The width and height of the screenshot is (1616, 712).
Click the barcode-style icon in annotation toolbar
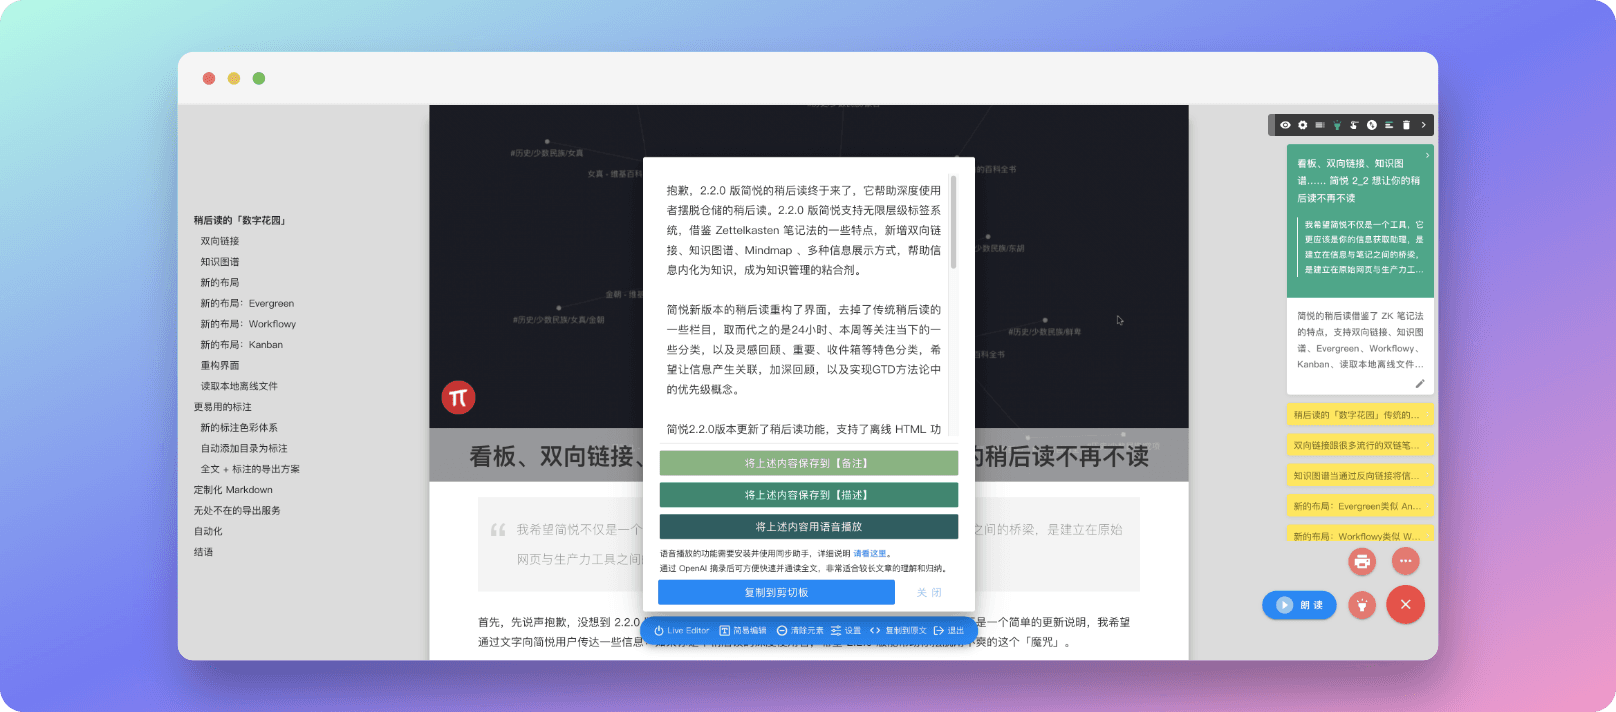(x=1320, y=125)
